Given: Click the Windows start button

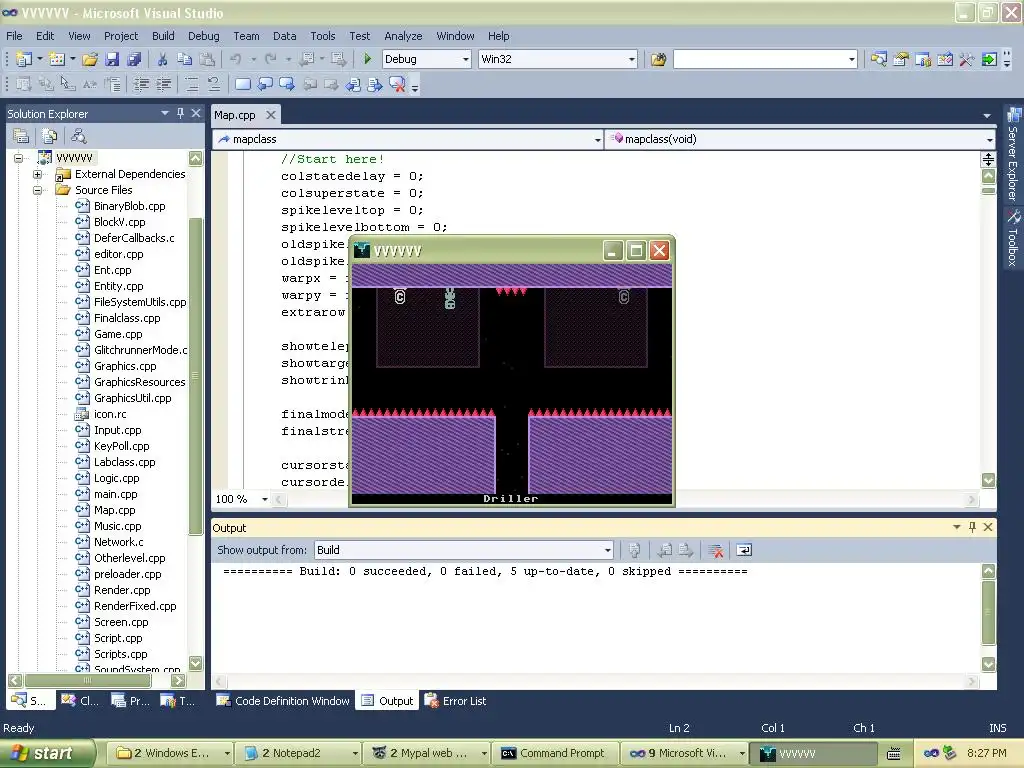Looking at the screenshot, I should click(x=47, y=753).
